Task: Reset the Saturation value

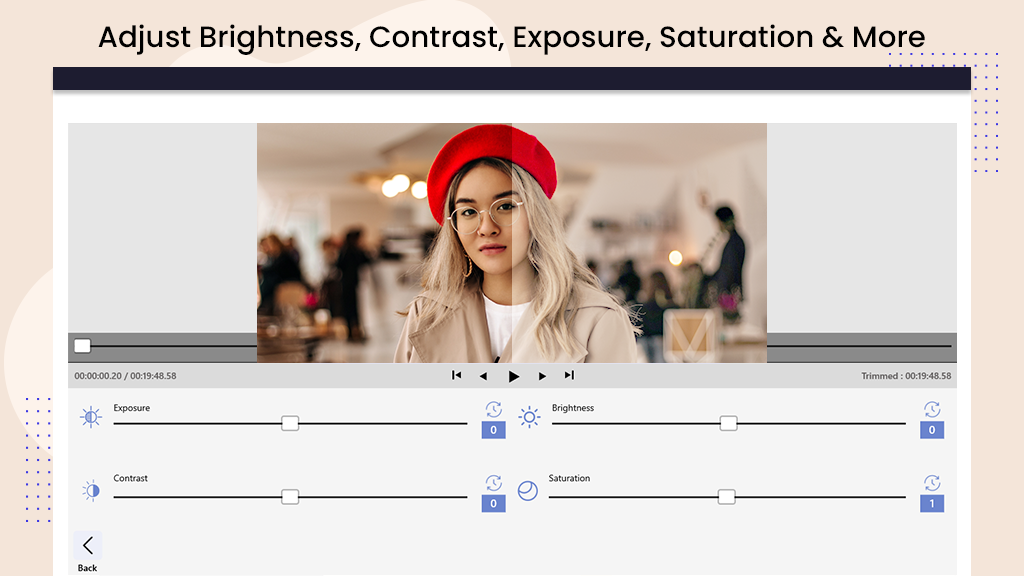Action: [x=932, y=483]
